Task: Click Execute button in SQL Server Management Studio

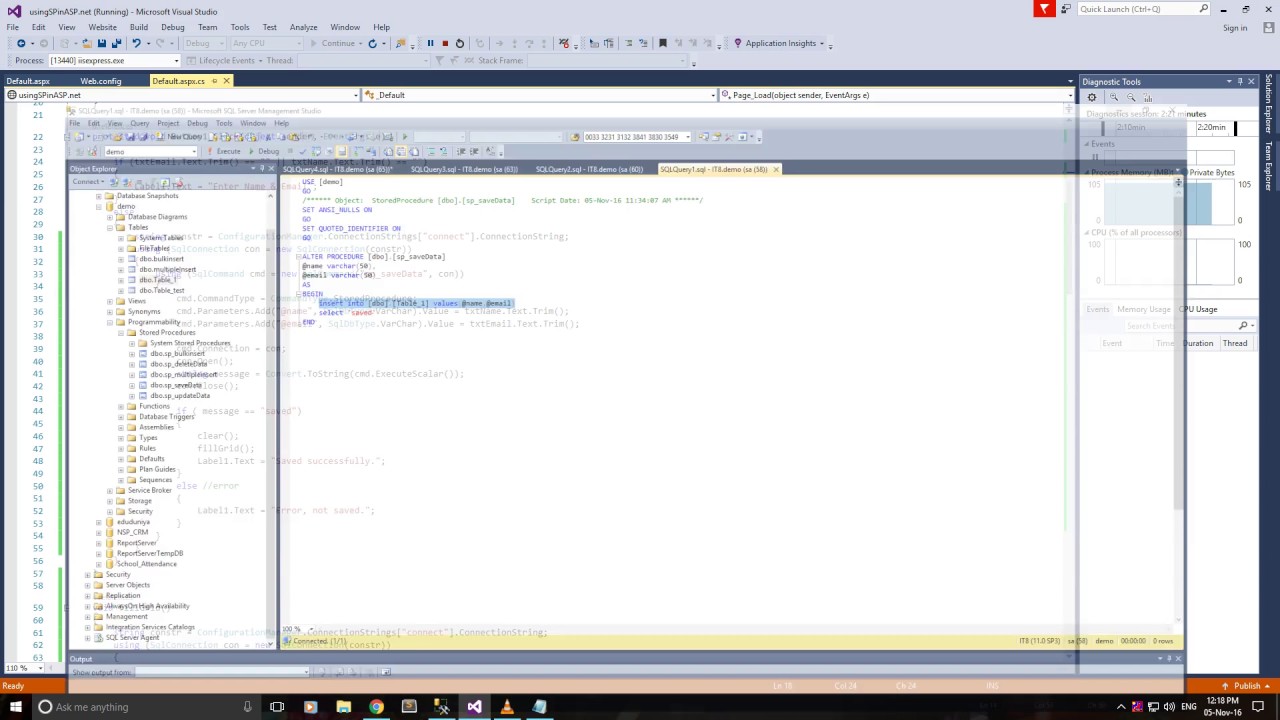Action: [224, 151]
